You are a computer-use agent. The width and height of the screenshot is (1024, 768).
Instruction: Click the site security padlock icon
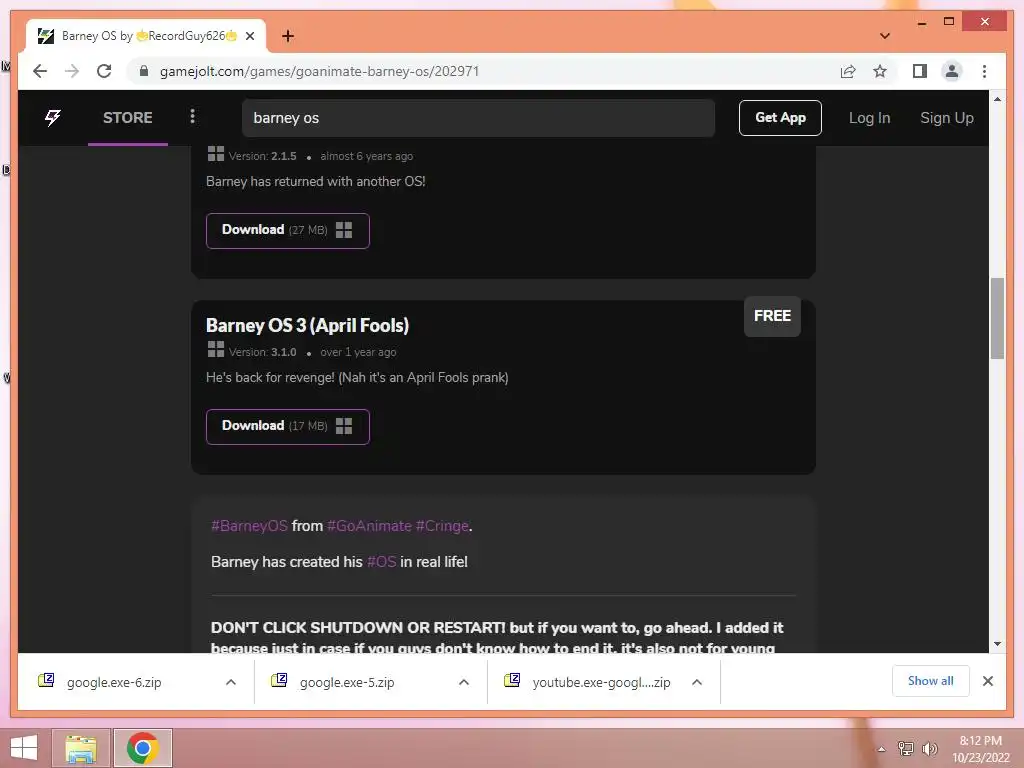pos(144,71)
